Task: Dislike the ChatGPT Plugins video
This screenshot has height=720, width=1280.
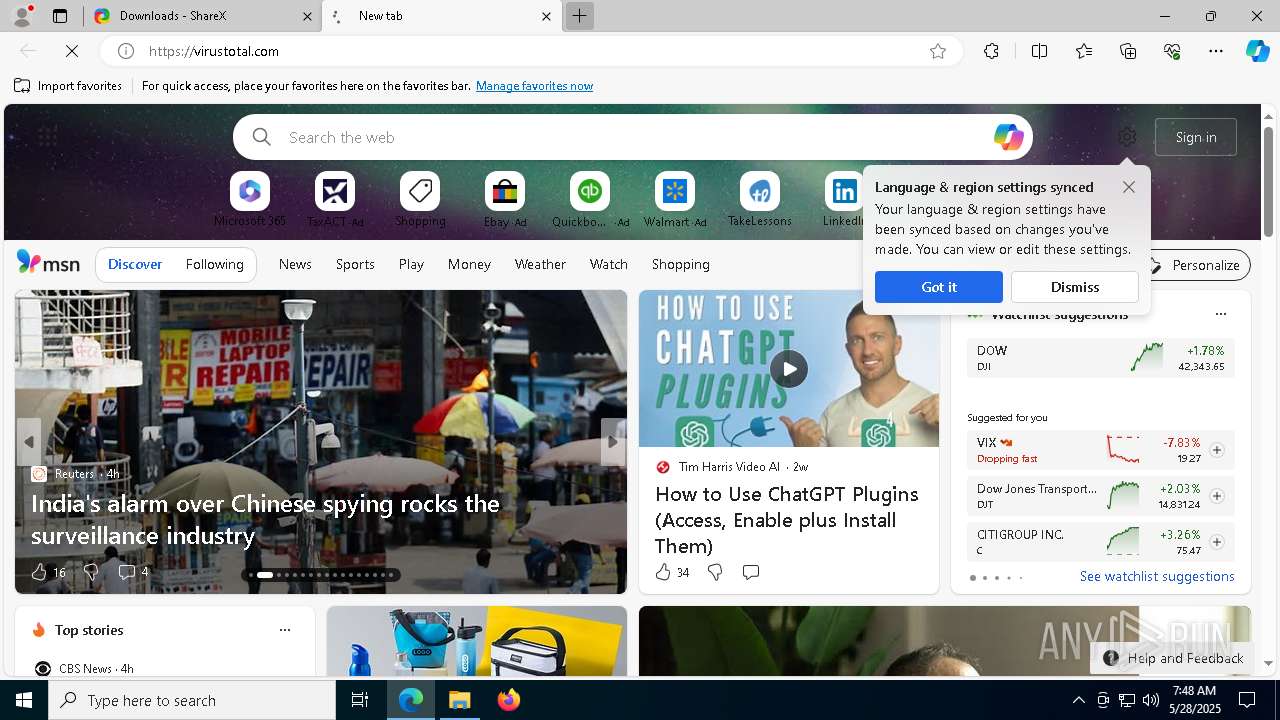Action: tap(715, 572)
